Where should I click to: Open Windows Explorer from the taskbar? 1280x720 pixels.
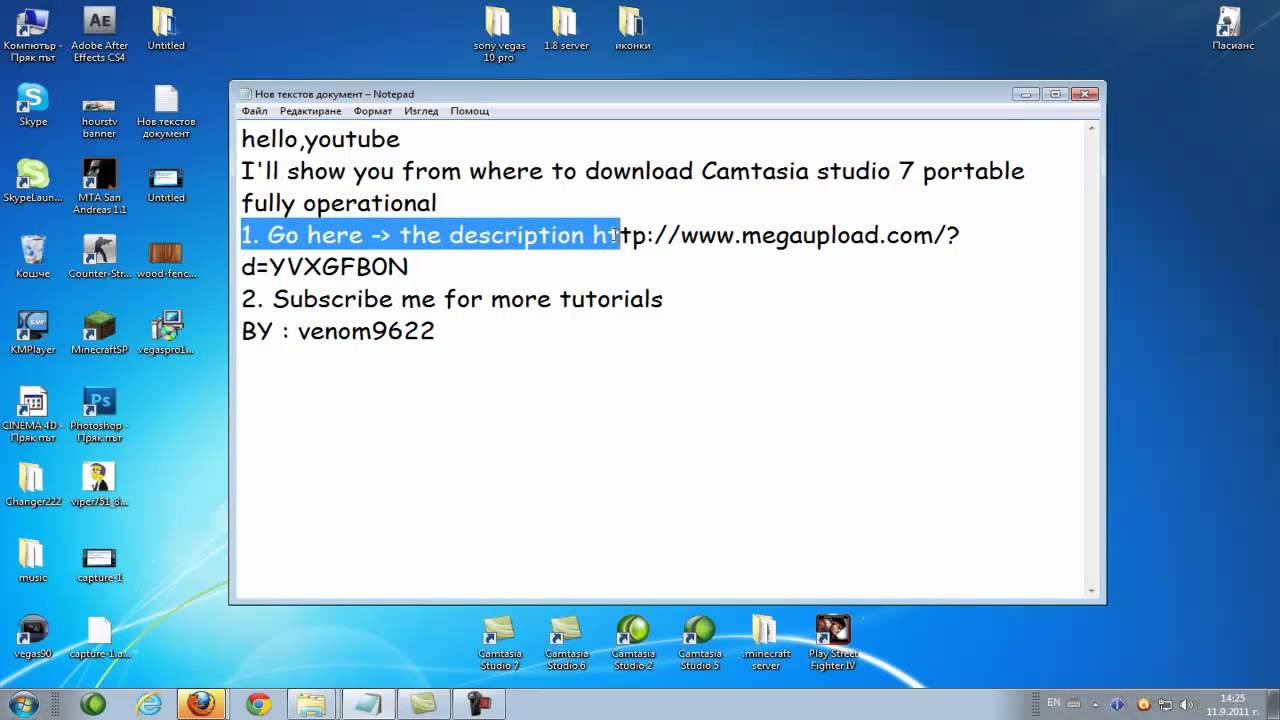tap(312, 704)
